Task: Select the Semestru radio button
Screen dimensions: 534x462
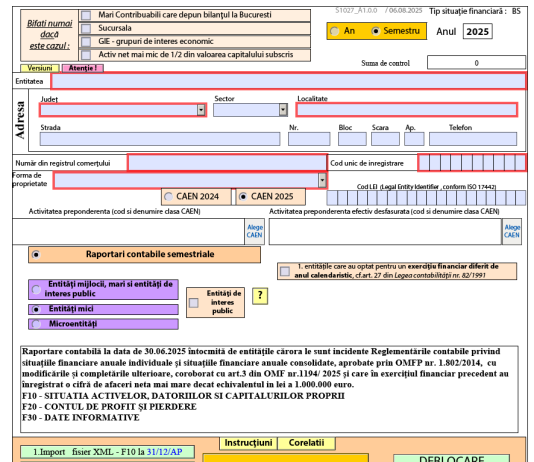Action: pyautogui.click(x=376, y=31)
